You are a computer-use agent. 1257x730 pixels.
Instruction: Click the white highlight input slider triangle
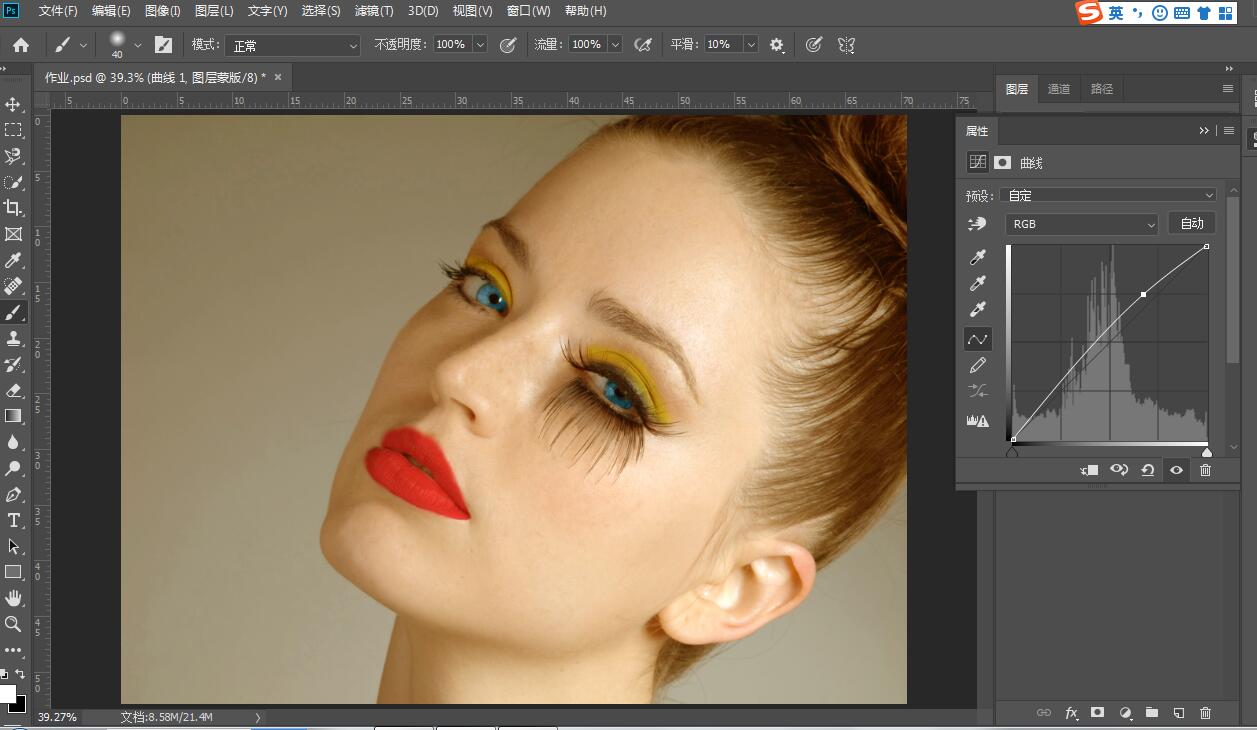click(1207, 452)
